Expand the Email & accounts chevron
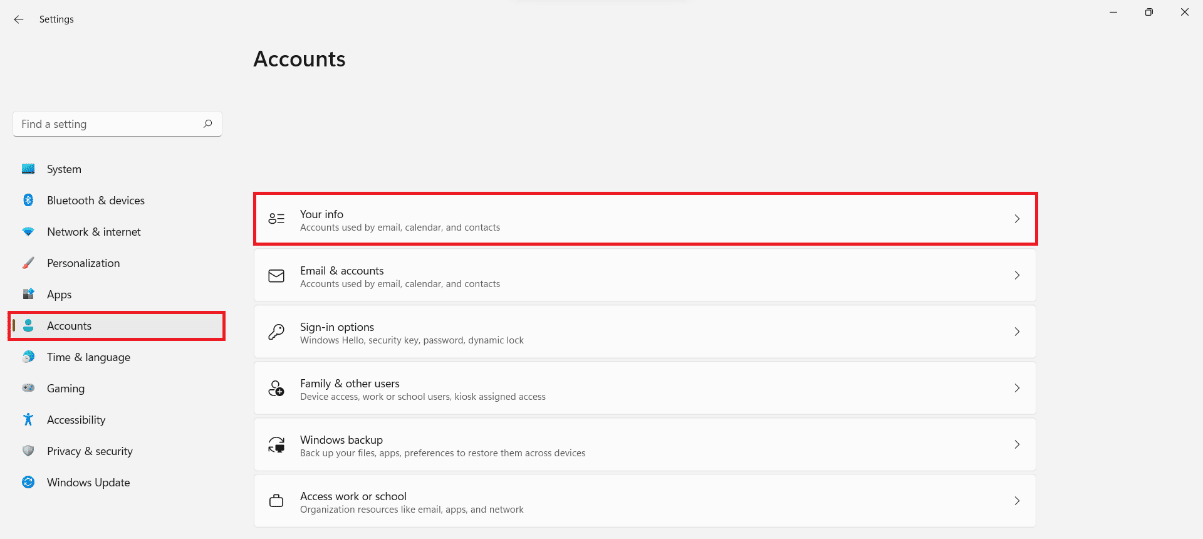This screenshot has height=539, width=1203. 1017,275
